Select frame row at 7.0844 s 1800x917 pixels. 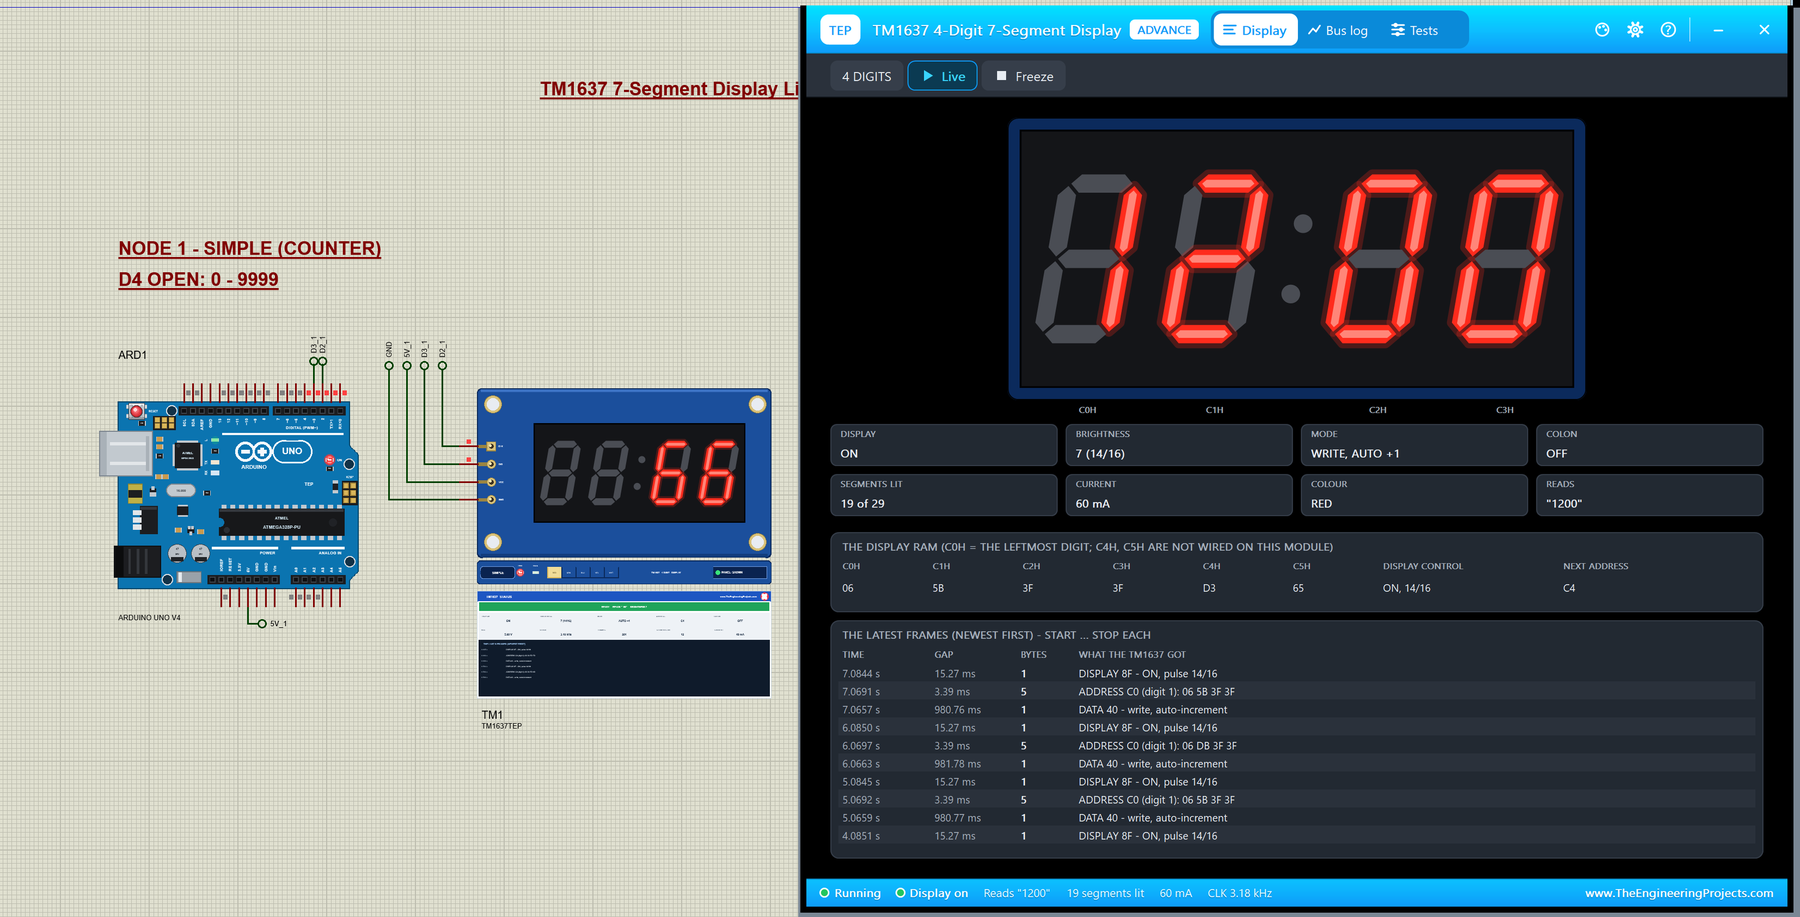(x=1296, y=674)
